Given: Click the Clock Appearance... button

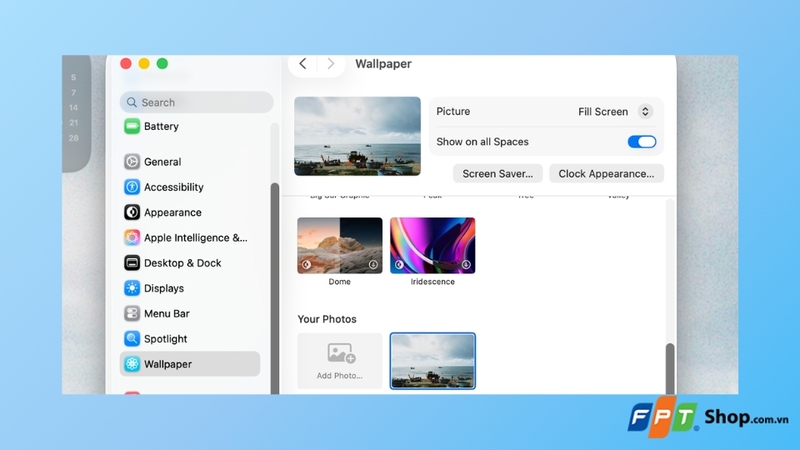Looking at the screenshot, I should click(x=606, y=173).
